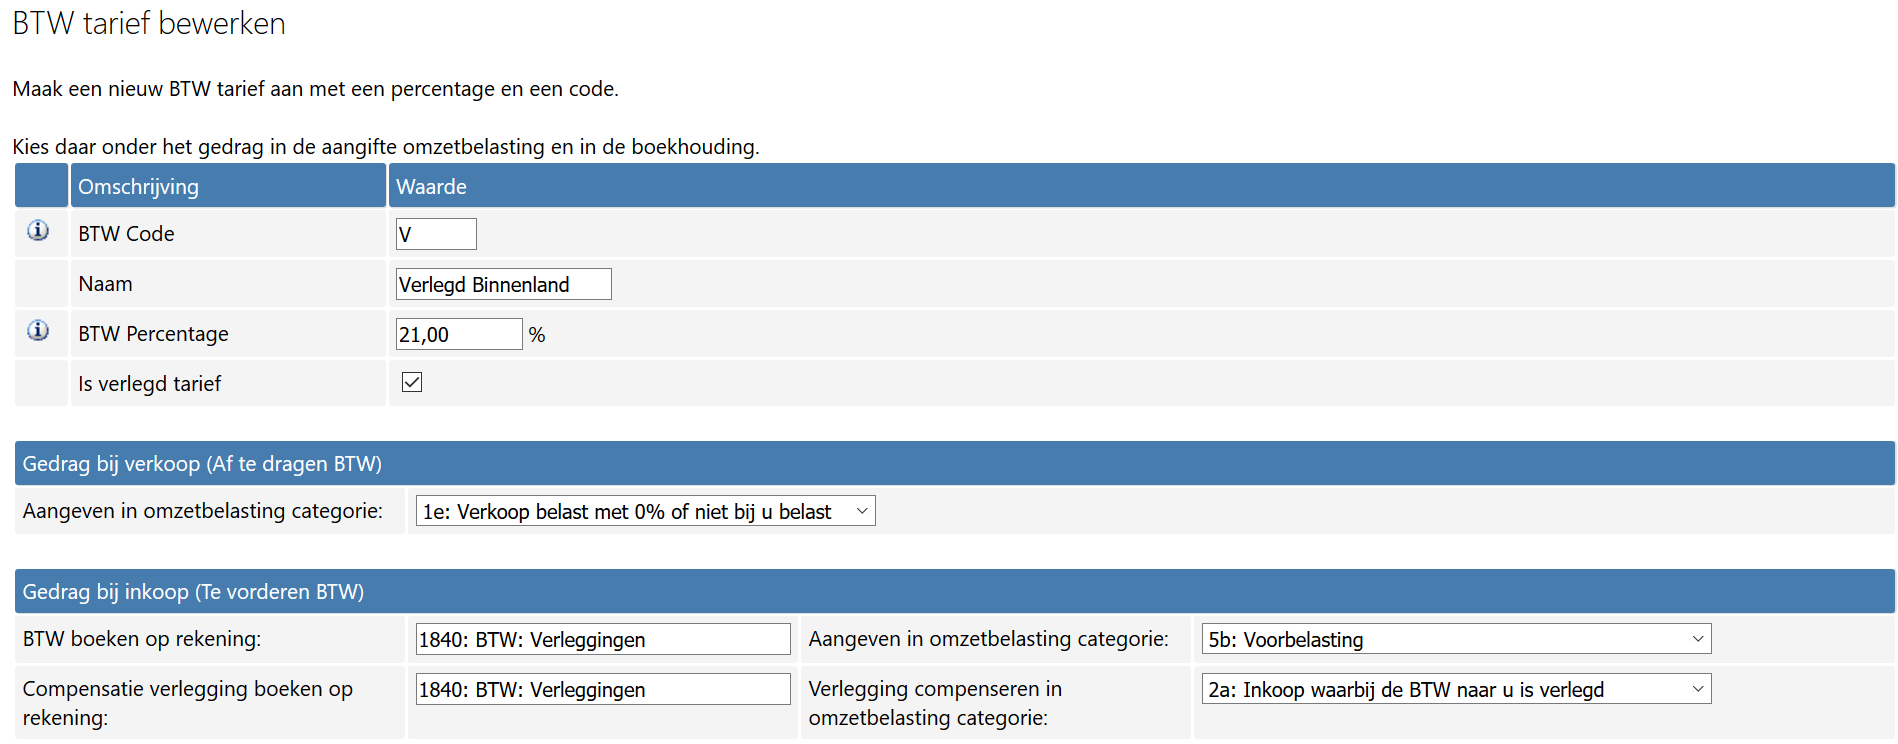1898x744 pixels.
Task: Click the 'Is verlegd tarief' label
Action: 149,384
